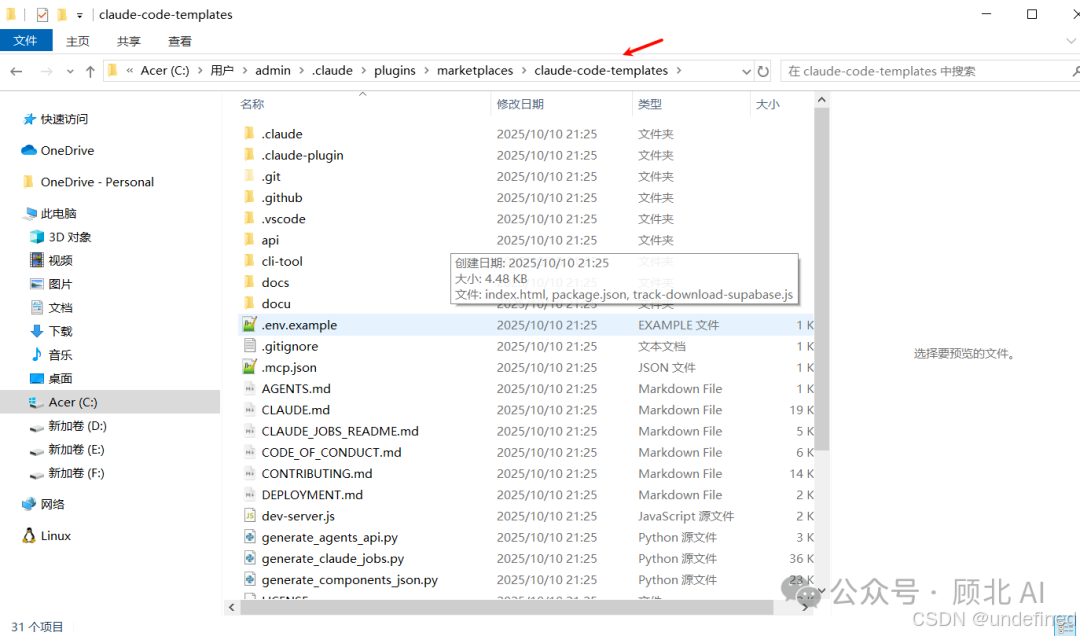Select the .github folder icon
Screen dimensions: 1080x636
249,198
